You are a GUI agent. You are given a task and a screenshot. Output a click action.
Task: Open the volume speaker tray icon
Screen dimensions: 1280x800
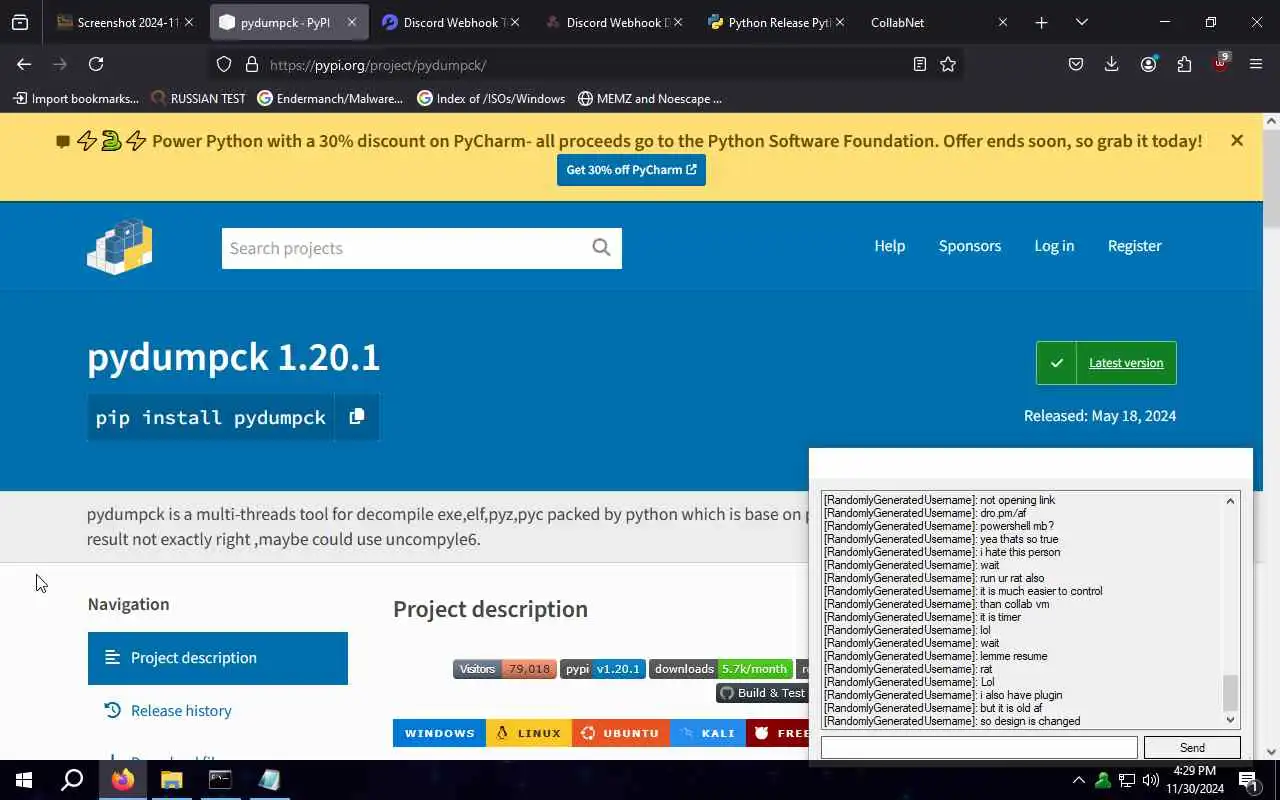[1150, 780]
